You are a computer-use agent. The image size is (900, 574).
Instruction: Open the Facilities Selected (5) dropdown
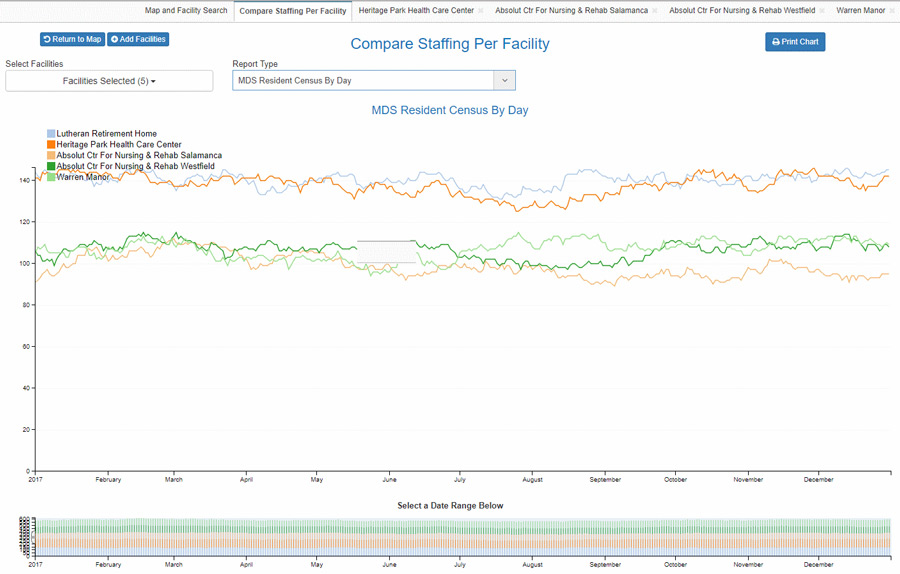pyautogui.click(x=109, y=81)
